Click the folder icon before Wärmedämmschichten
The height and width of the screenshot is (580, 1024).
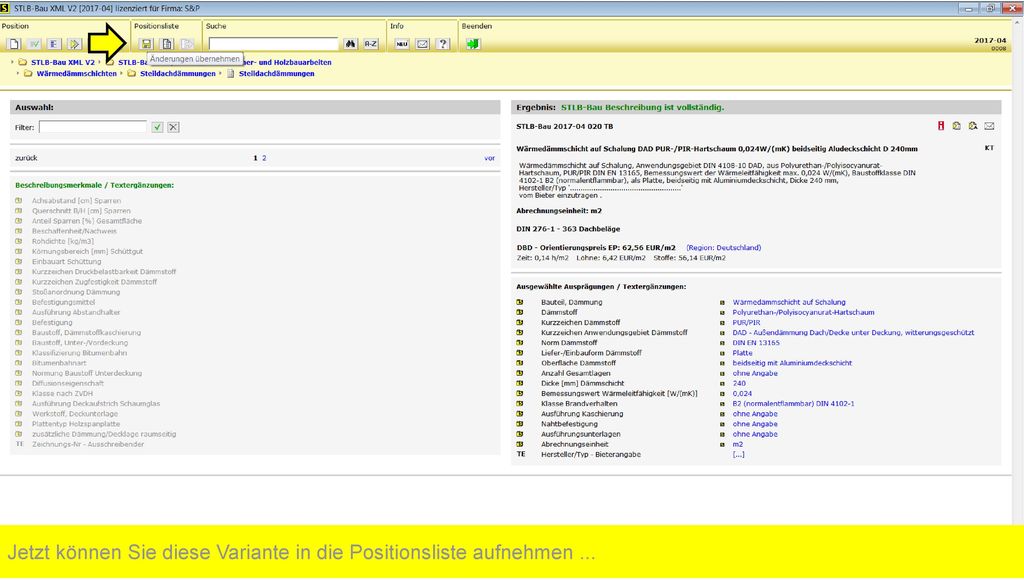[x=28, y=74]
